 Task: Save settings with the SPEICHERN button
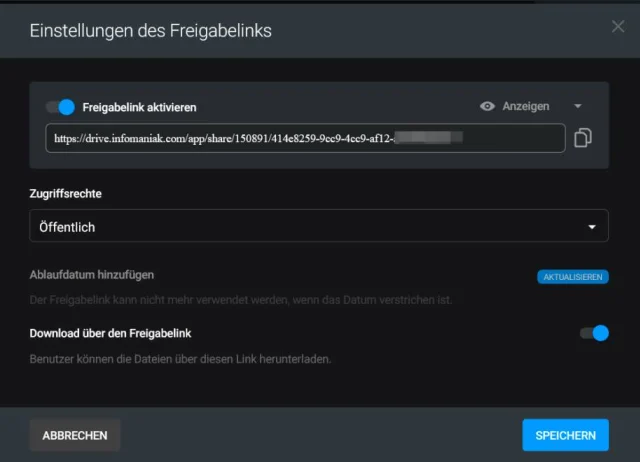(565, 435)
